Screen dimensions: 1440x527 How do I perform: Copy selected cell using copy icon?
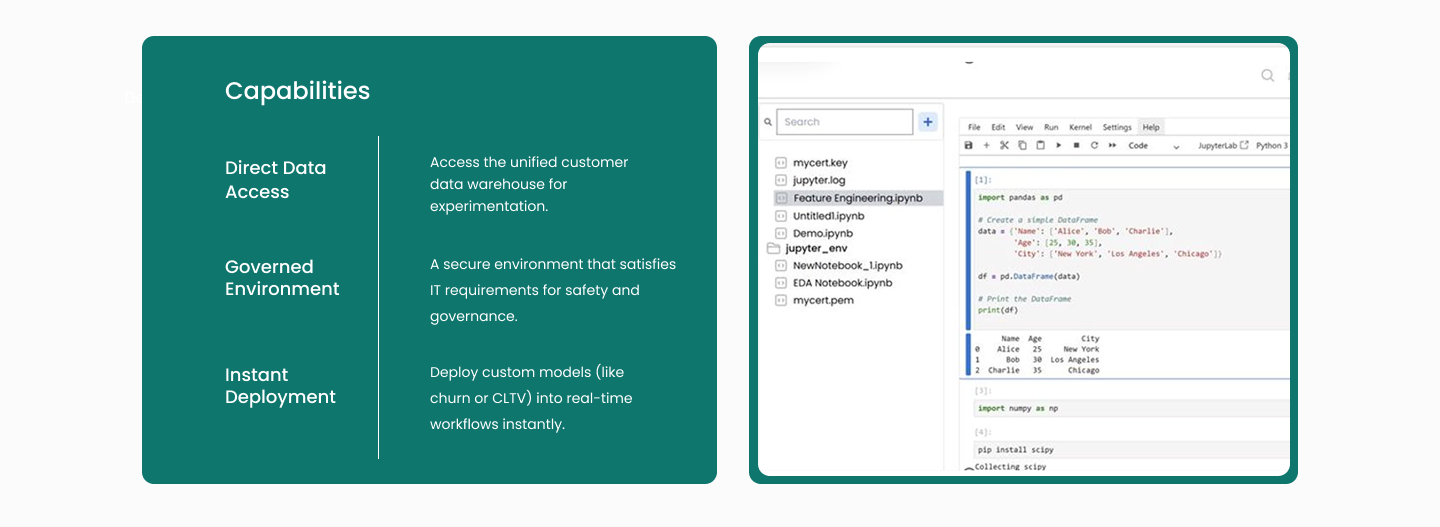(1022, 146)
